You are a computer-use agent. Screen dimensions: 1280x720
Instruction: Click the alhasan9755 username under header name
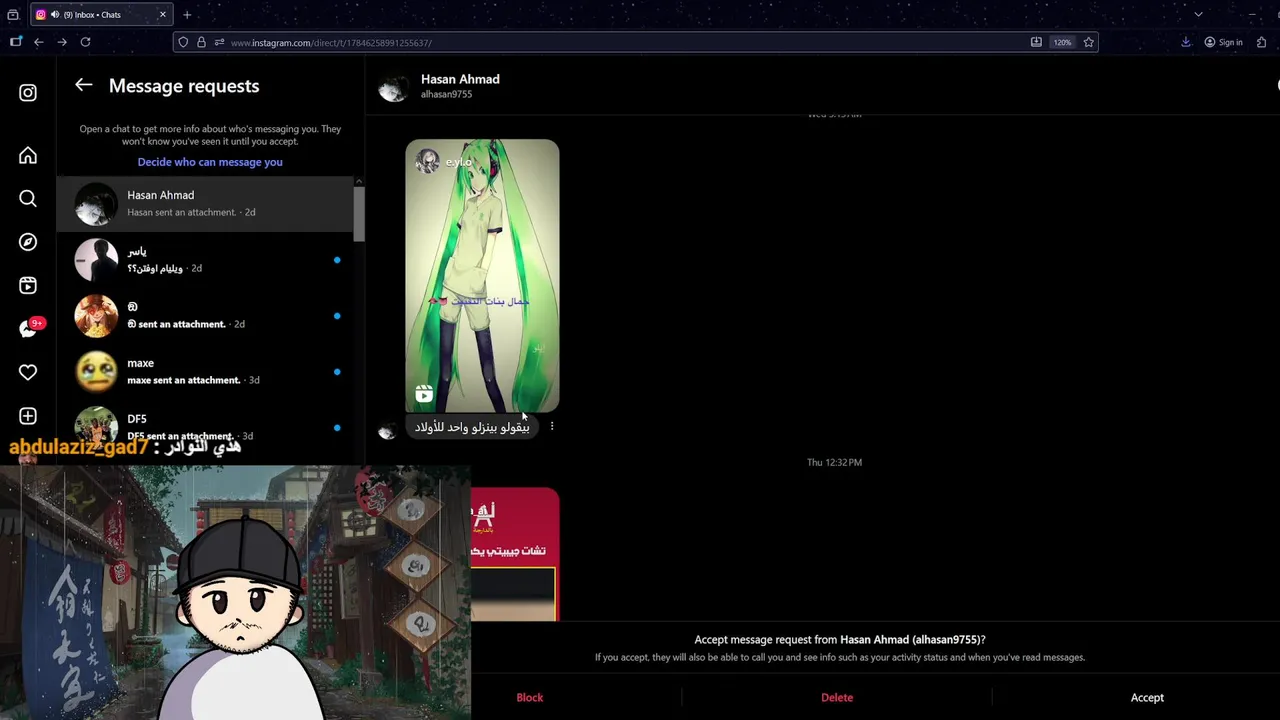pyautogui.click(x=446, y=95)
